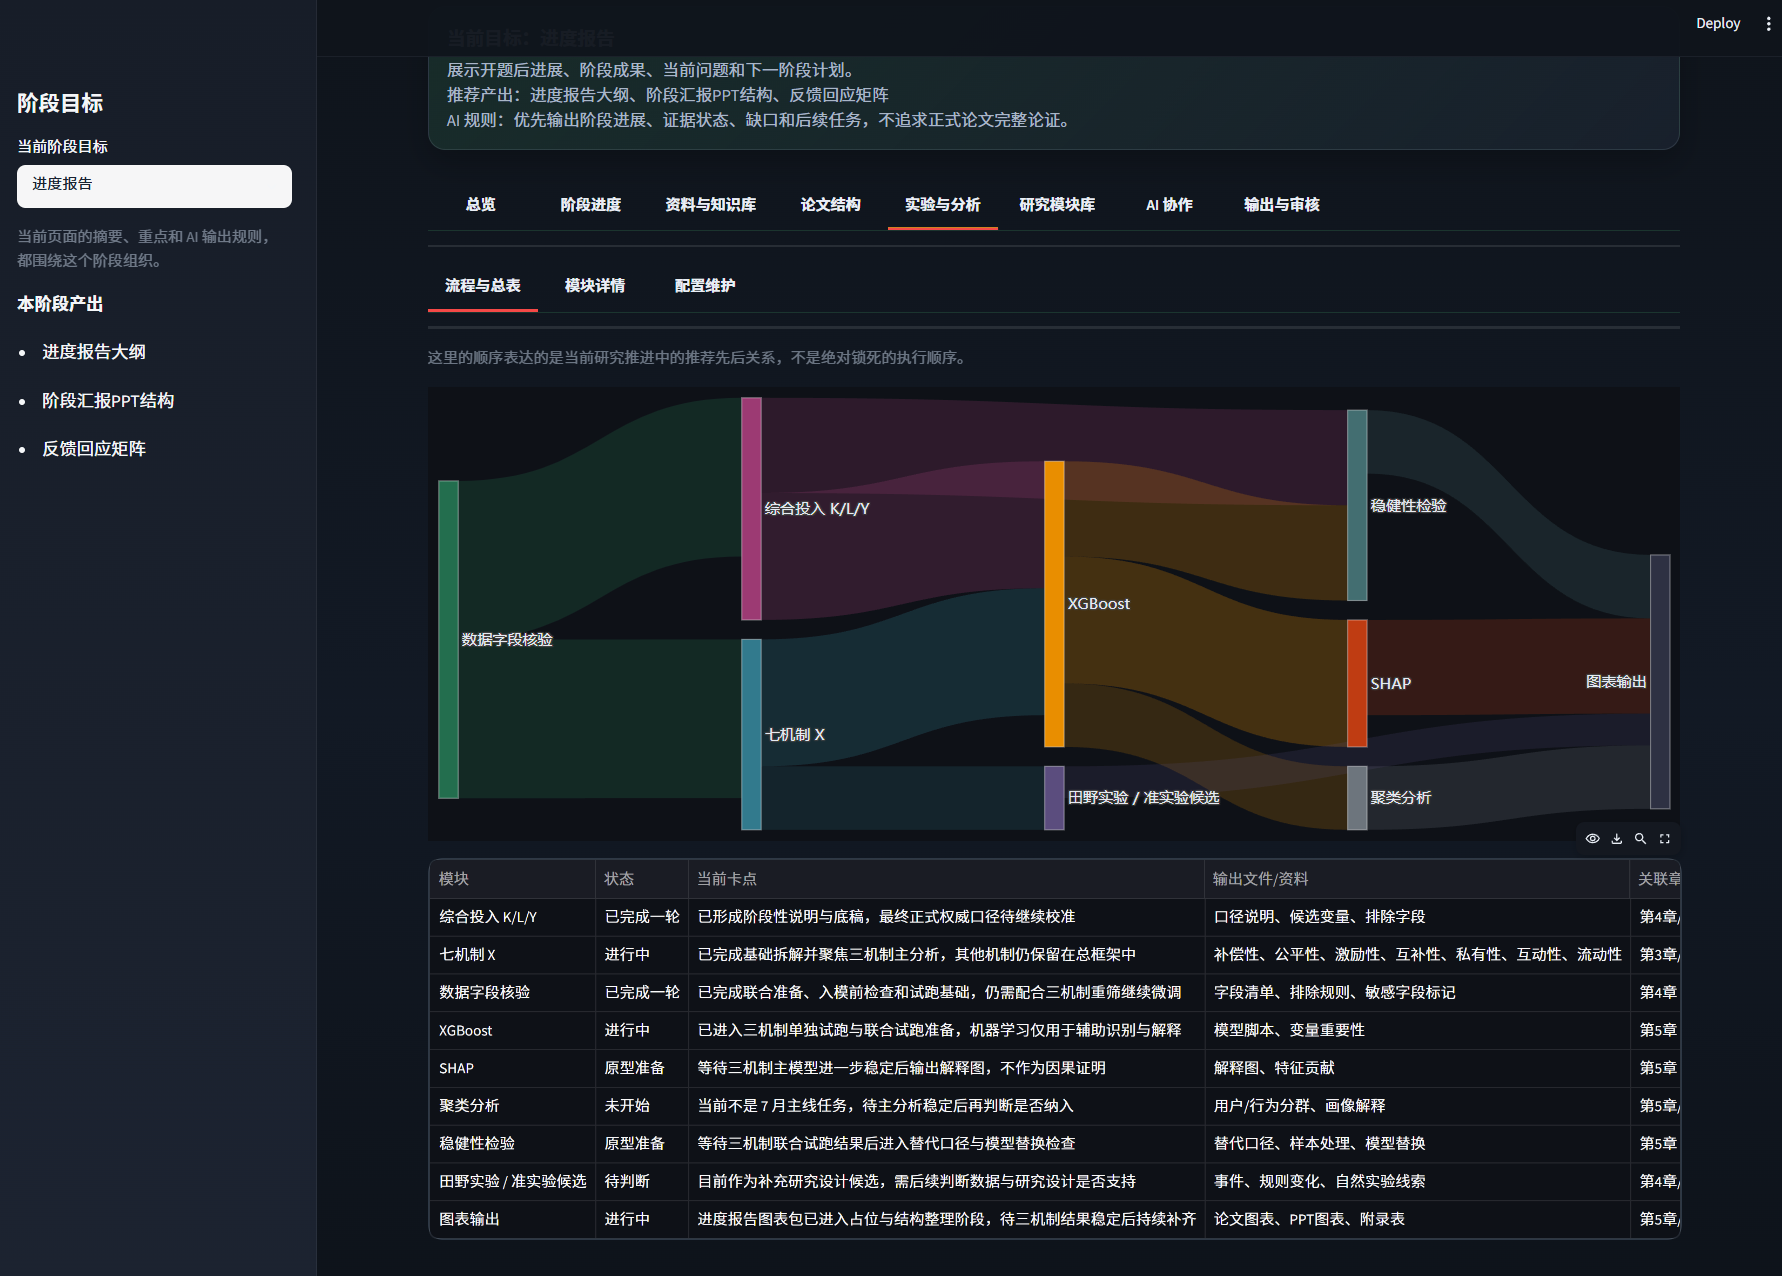Toggle table column visibility eye icon

(x=1592, y=839)
